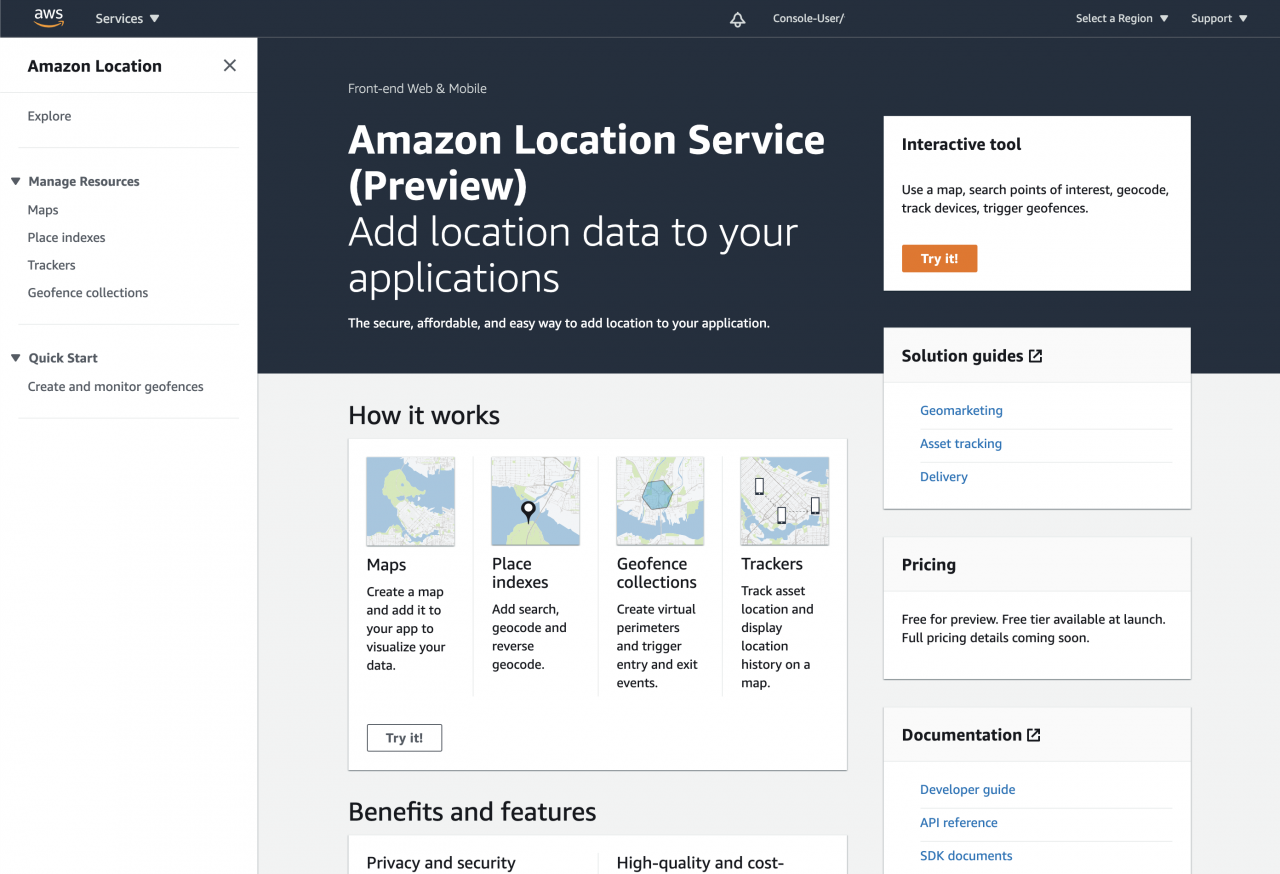Click the Solution guides external link icon
The image size is (1280, 874).
[1034, 355]
